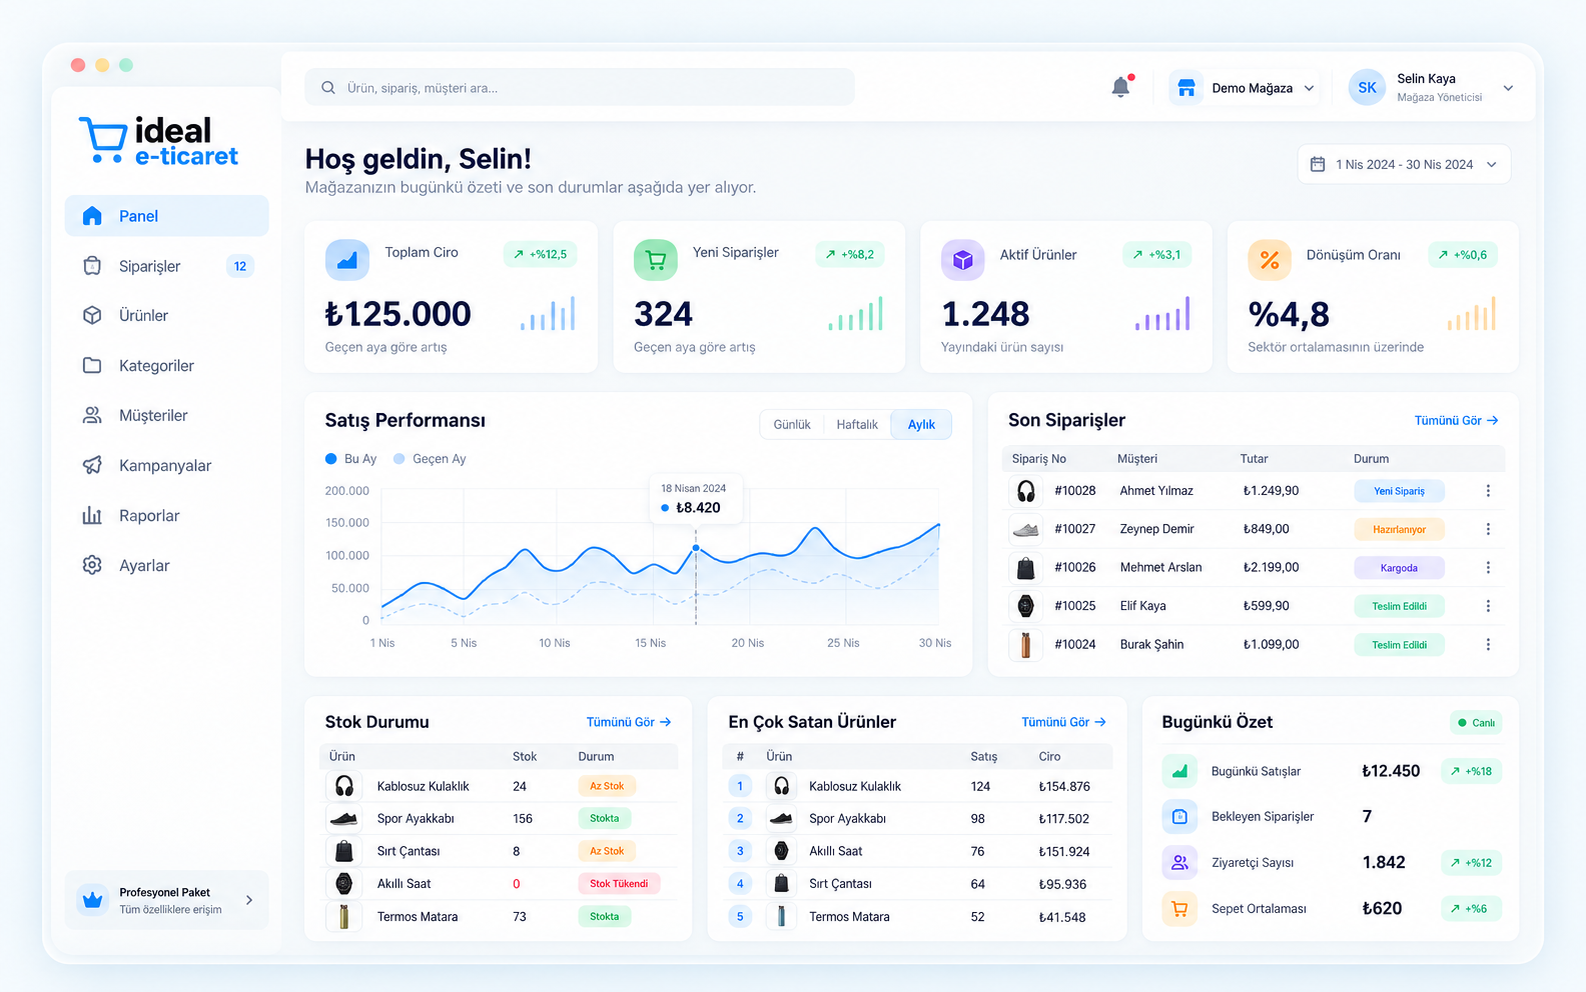Open the Ayarlar gear icon in sidebar
The image size is (1586, 992).
[92, 565]
